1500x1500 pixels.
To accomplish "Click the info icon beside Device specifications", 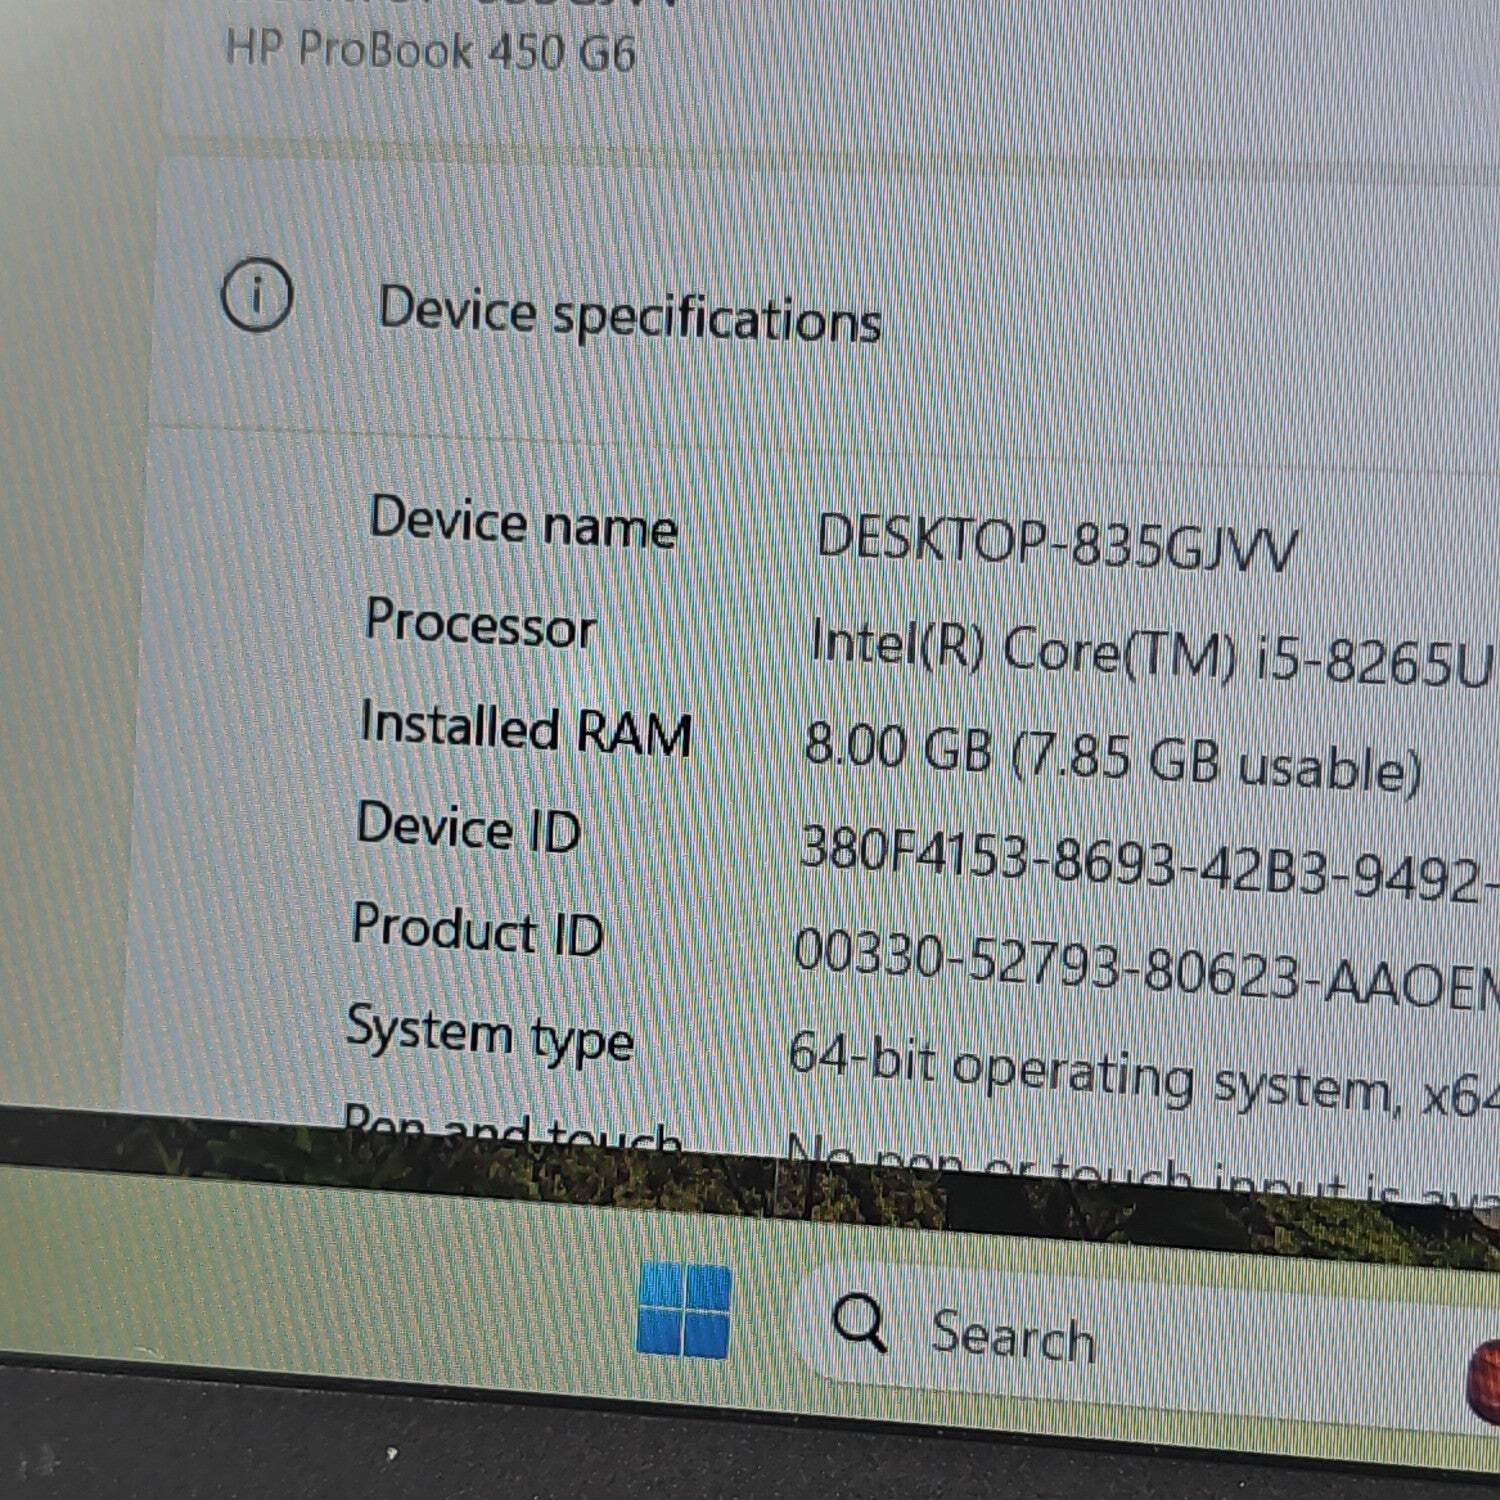I will tap(257, 297).
